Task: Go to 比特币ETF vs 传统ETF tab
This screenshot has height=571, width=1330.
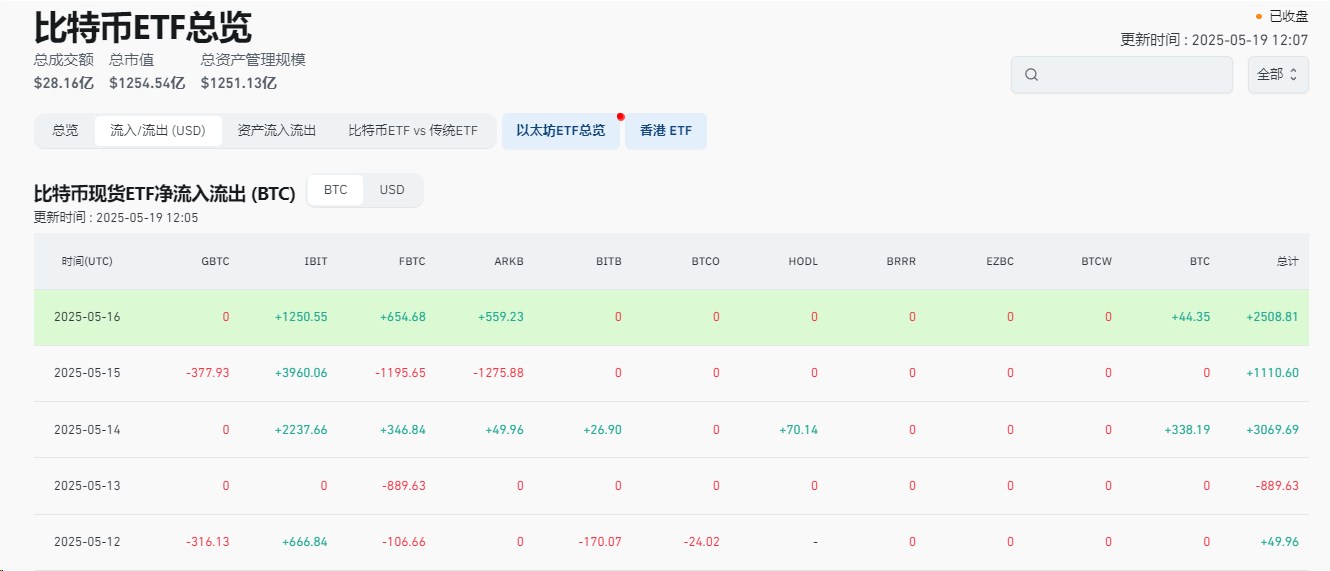Action: pyautogui.click(x=413, y=131)
